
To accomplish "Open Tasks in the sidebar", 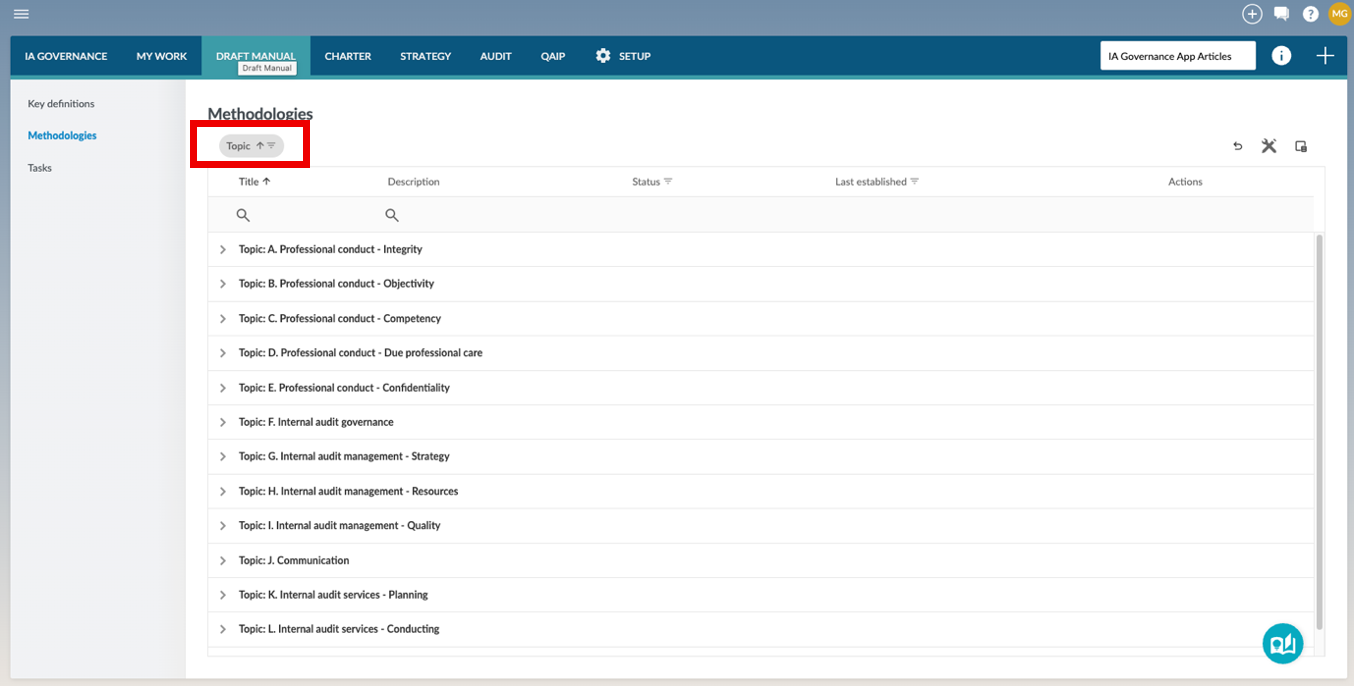I will pyautogui.click(x=40, y=168).
